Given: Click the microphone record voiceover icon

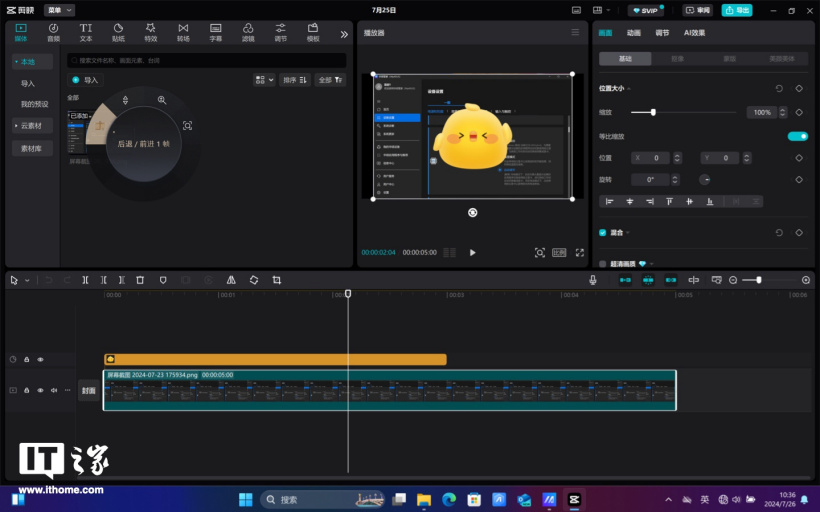Looking at the screenshot, I should pos(593,280).
